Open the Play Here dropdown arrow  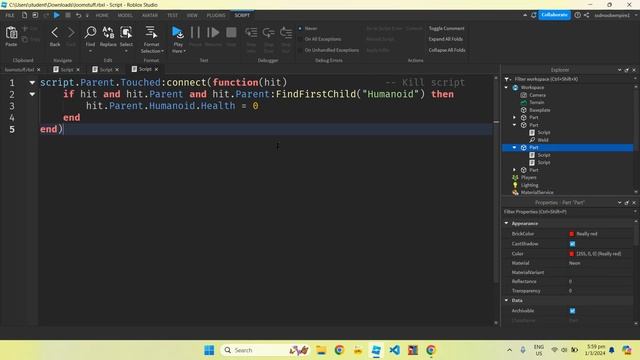(184, 51)
